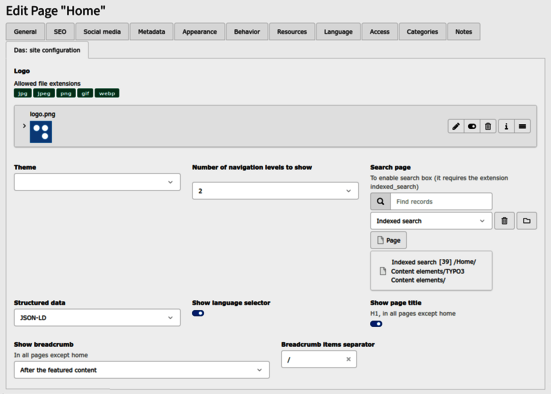Image resolution: width=551 pixels, height=394 pixels.
Task: Expand the logo.png record chevron
Action: click(x=24, y=126)
